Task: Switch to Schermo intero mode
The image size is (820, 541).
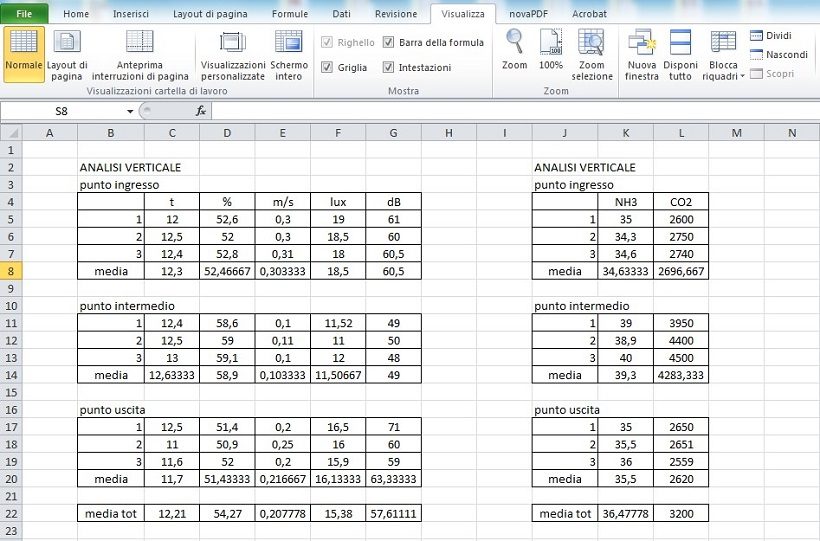Action: pyautogui.click(x=289, y=54)
